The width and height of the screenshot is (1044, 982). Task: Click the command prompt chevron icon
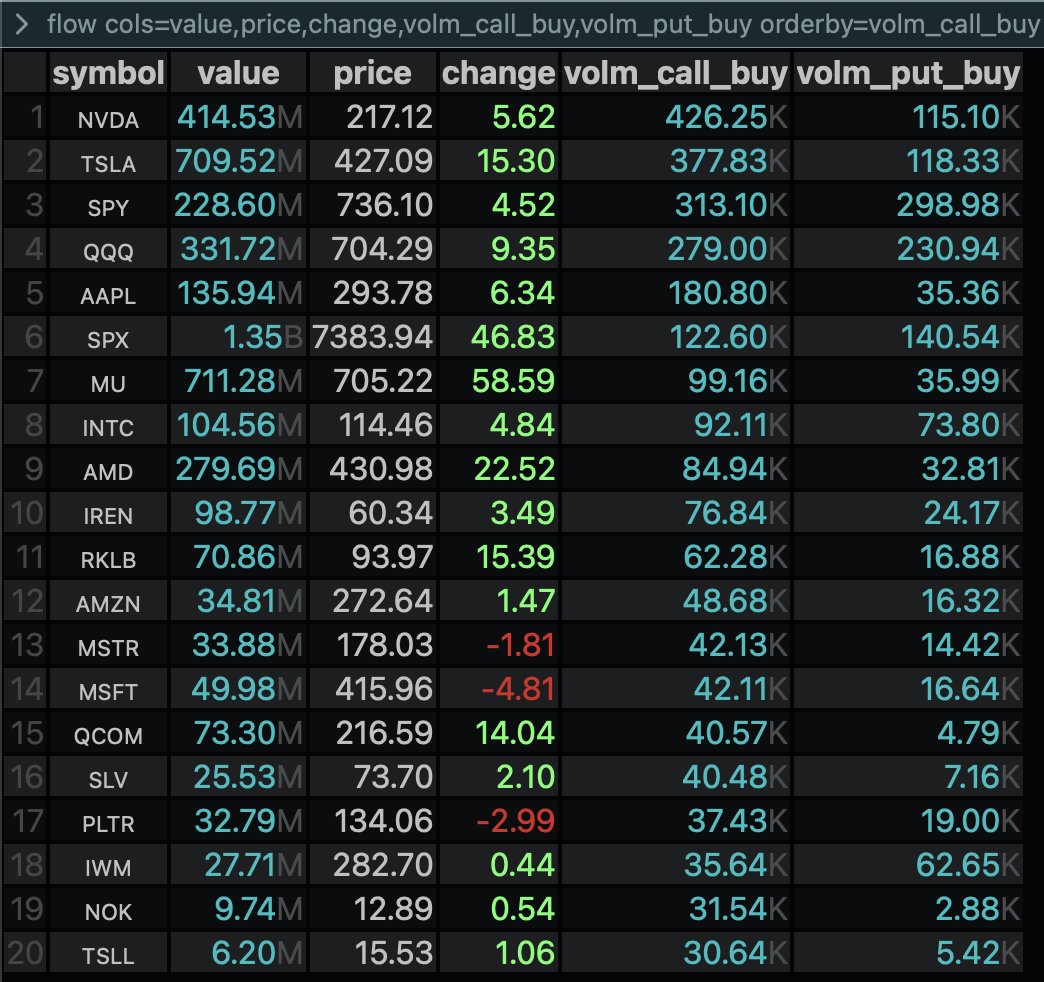pos(22,25)
